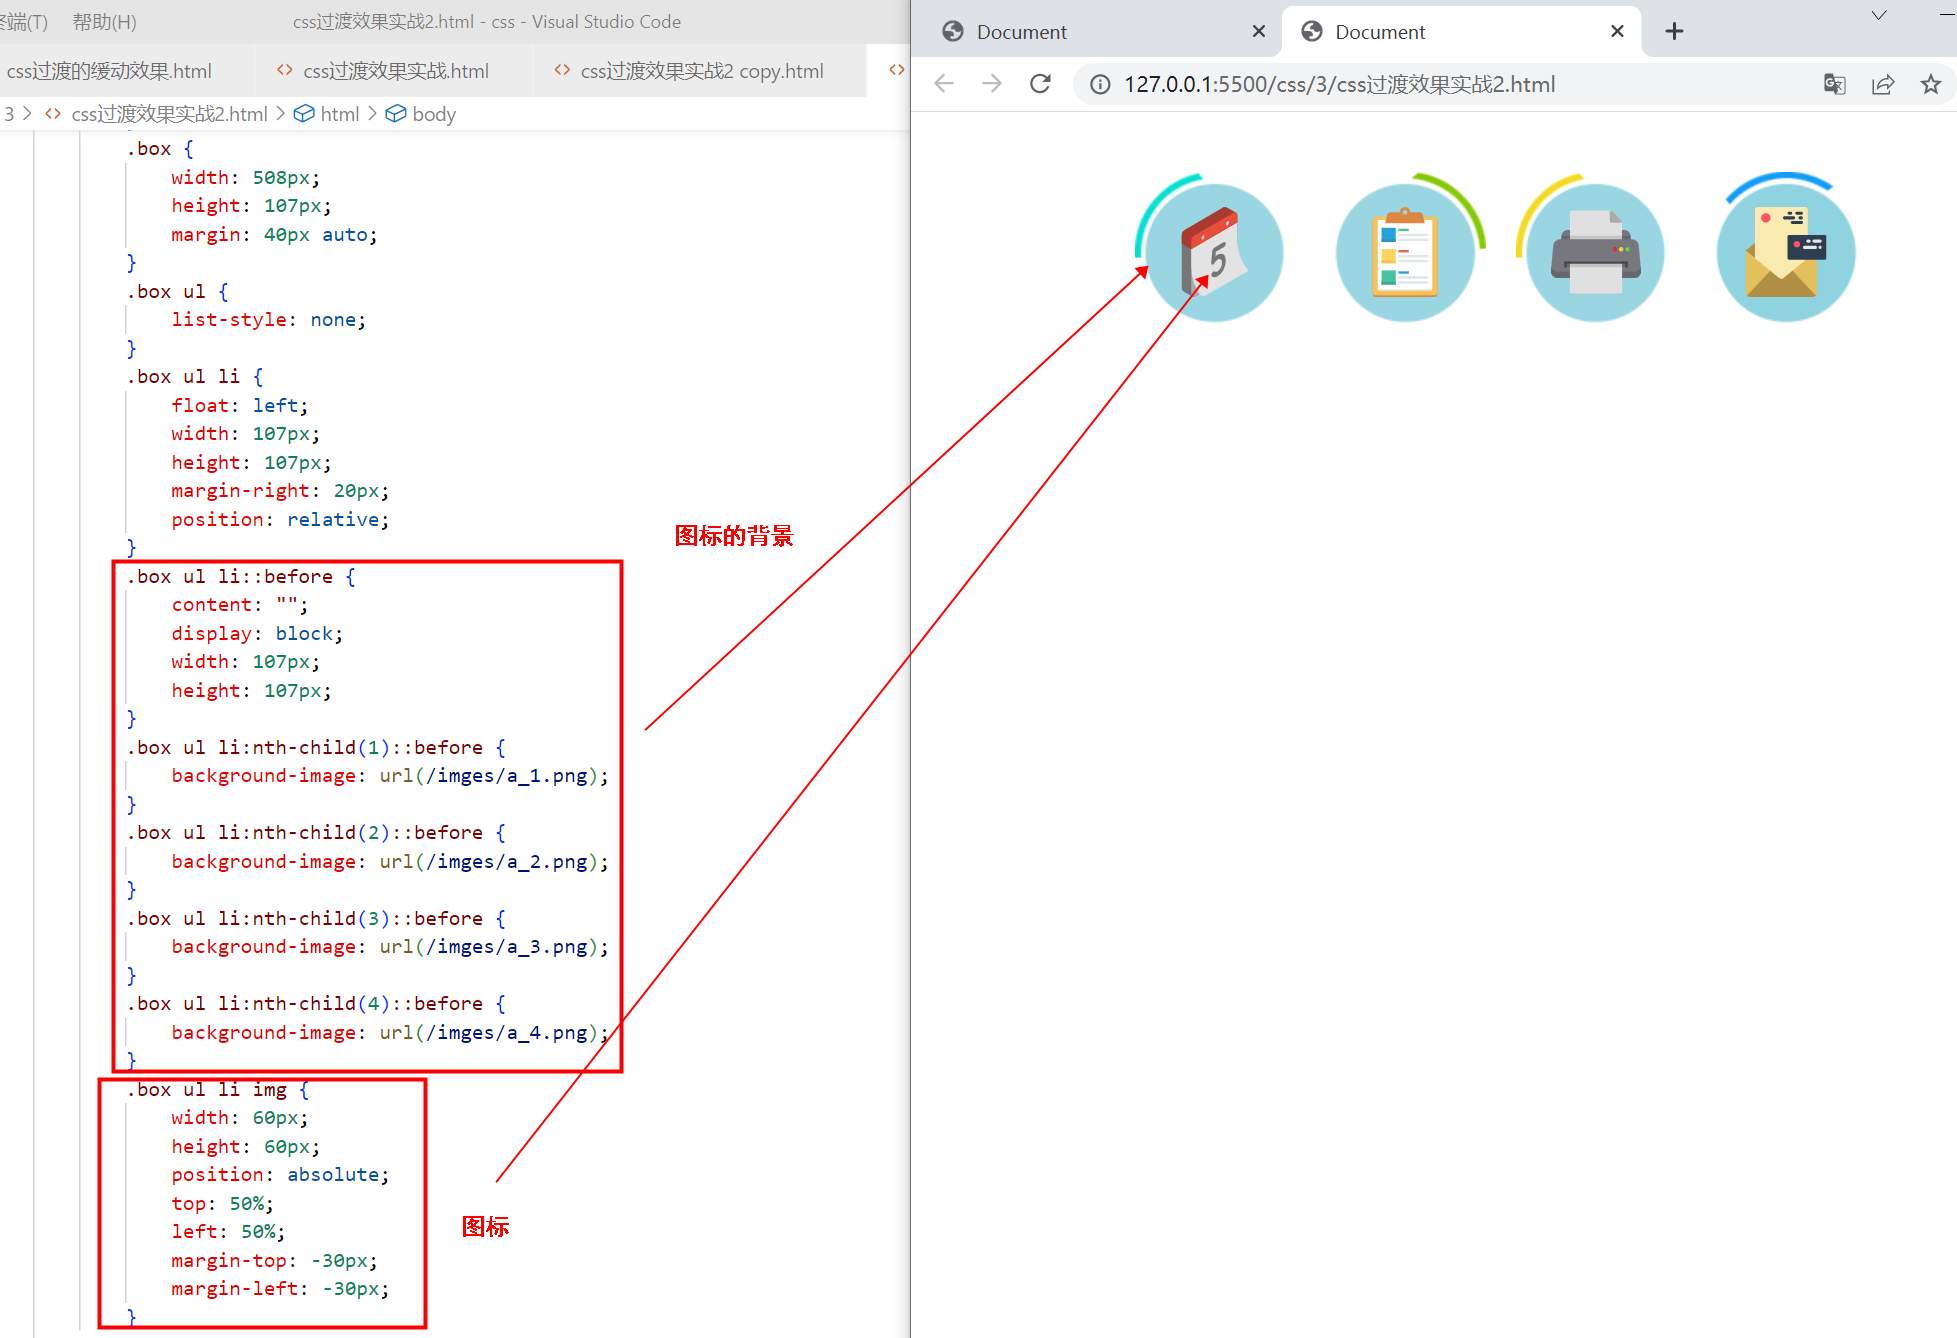The image size is (1957, 1338).
Task: Click the a_1.png background-image line
Action: (x=390, y=775)
